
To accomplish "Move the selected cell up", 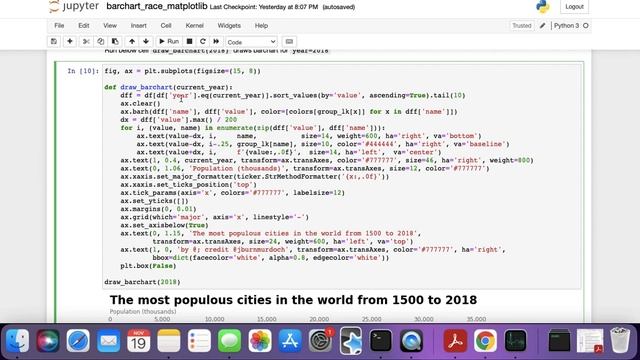I will click(x=132, y=42).
